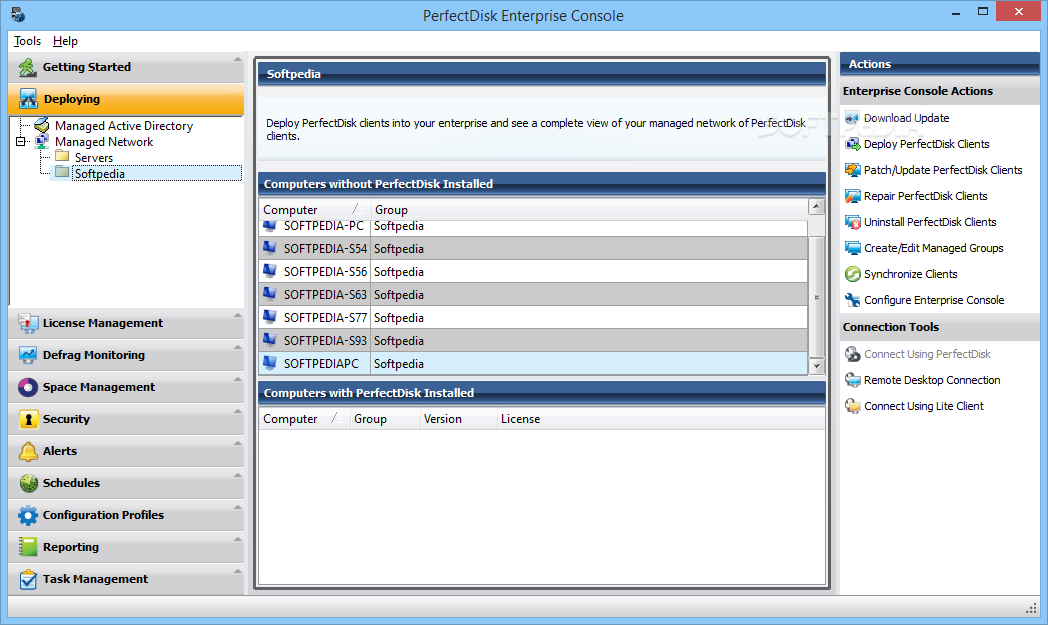Click the Connect Using PerfectDisk icon

(x=852, y=354)
